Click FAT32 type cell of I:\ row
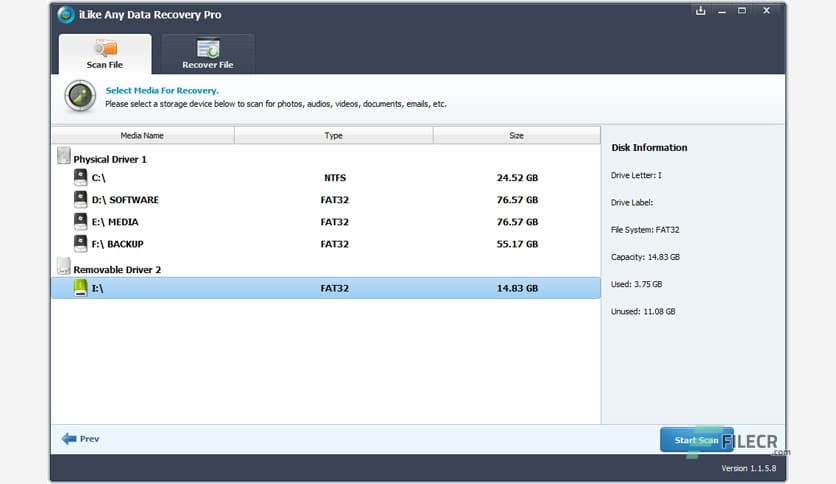This screenshot has width=836, height=484. point(335,288)
